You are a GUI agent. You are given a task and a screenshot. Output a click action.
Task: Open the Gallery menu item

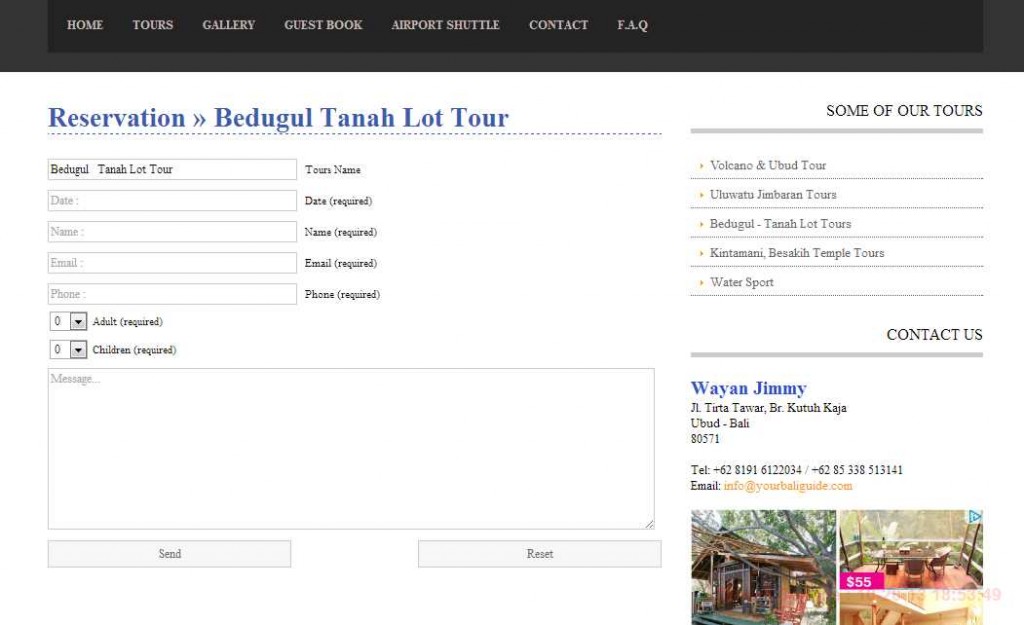(229, 25)
